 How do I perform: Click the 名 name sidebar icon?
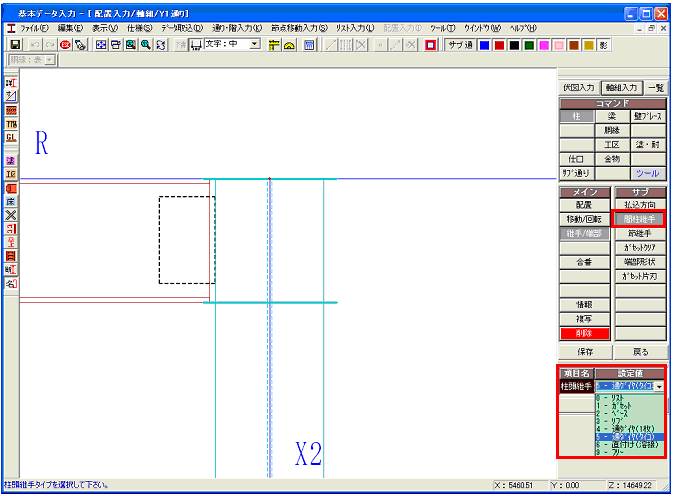[x=11, y=284]
